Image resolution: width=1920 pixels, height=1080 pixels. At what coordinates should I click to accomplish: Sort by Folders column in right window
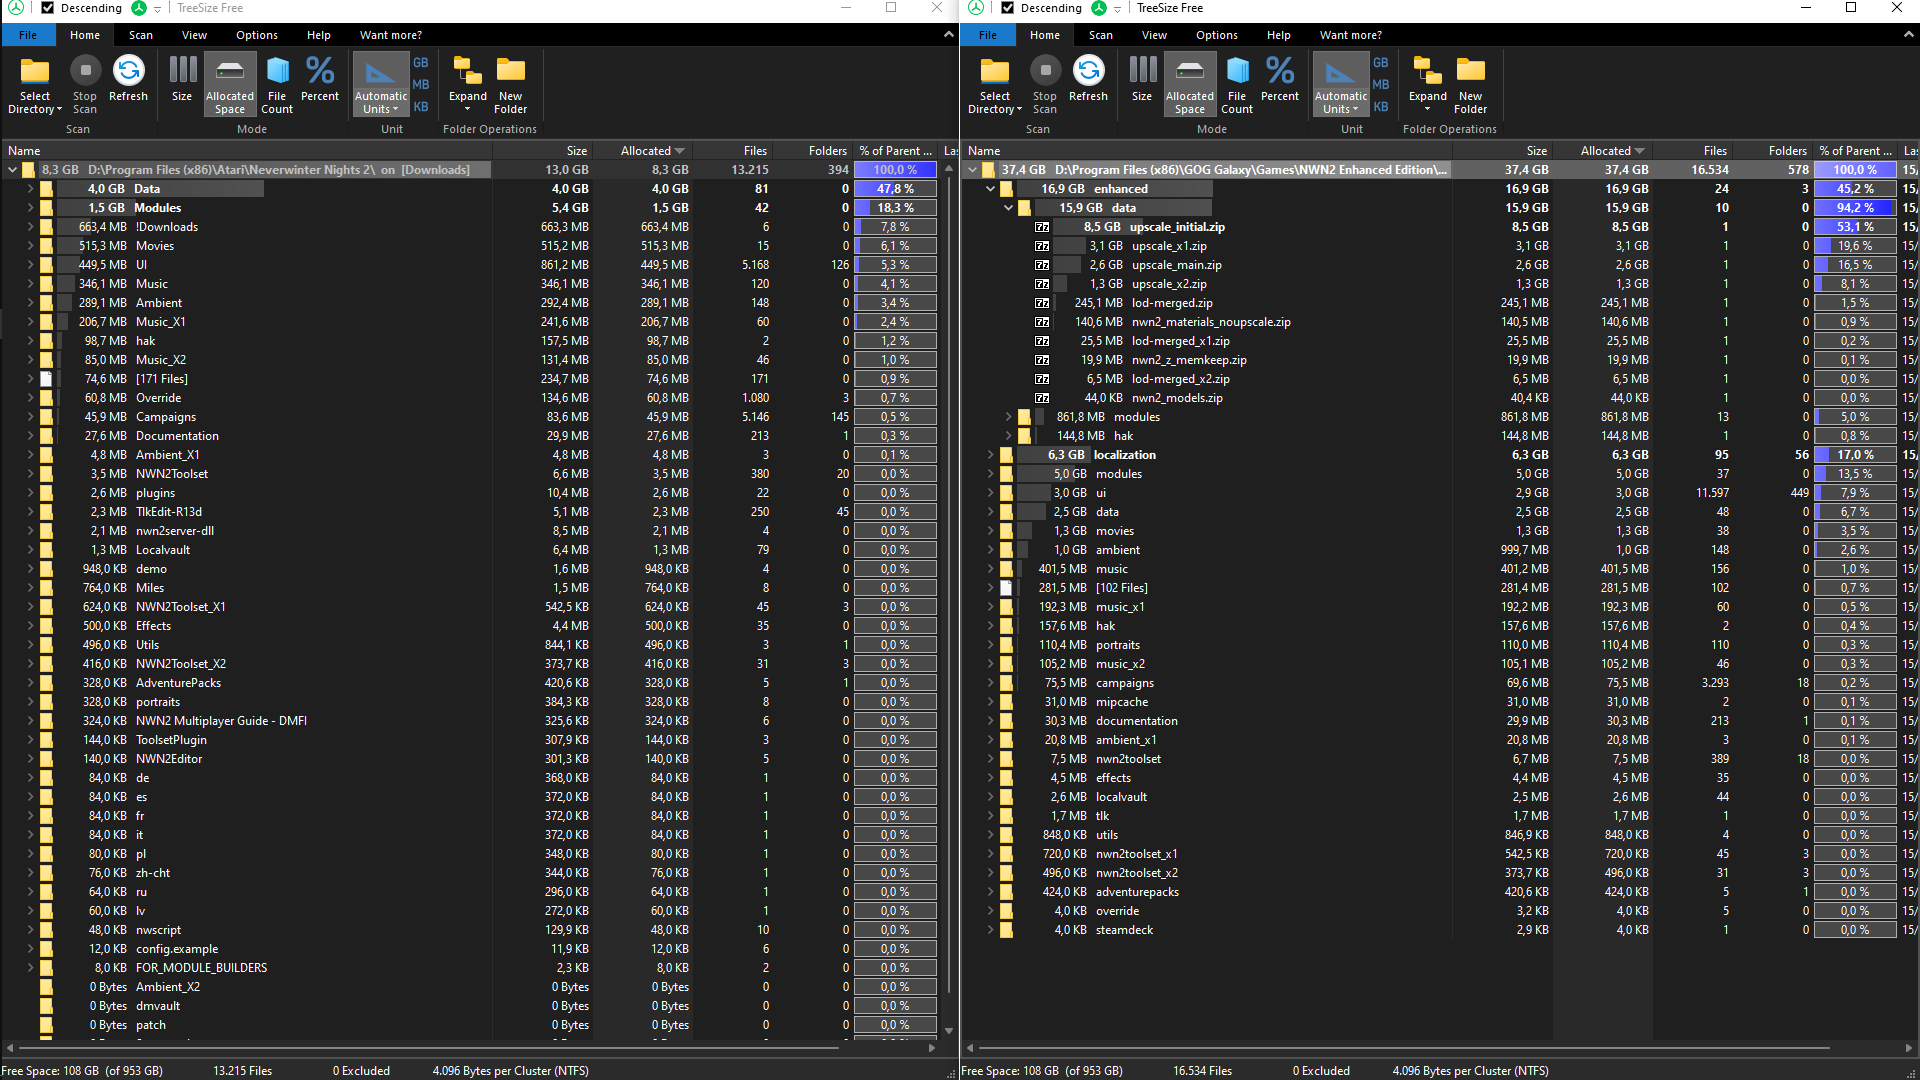click(1772, 151)
